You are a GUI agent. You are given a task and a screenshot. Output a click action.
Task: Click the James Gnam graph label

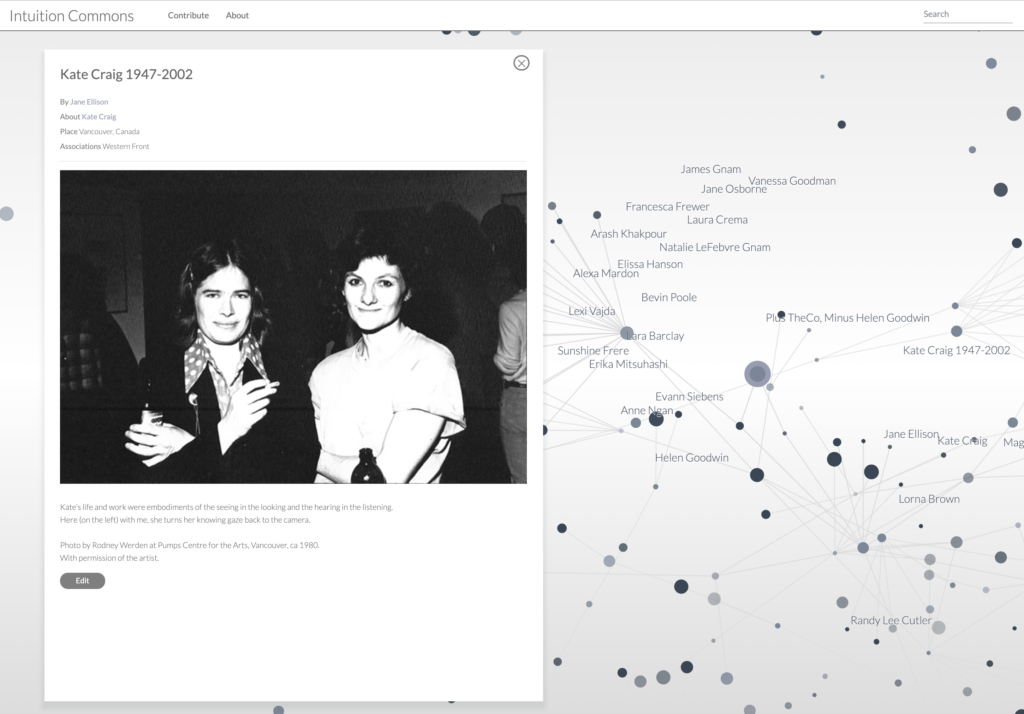[710, 170]
